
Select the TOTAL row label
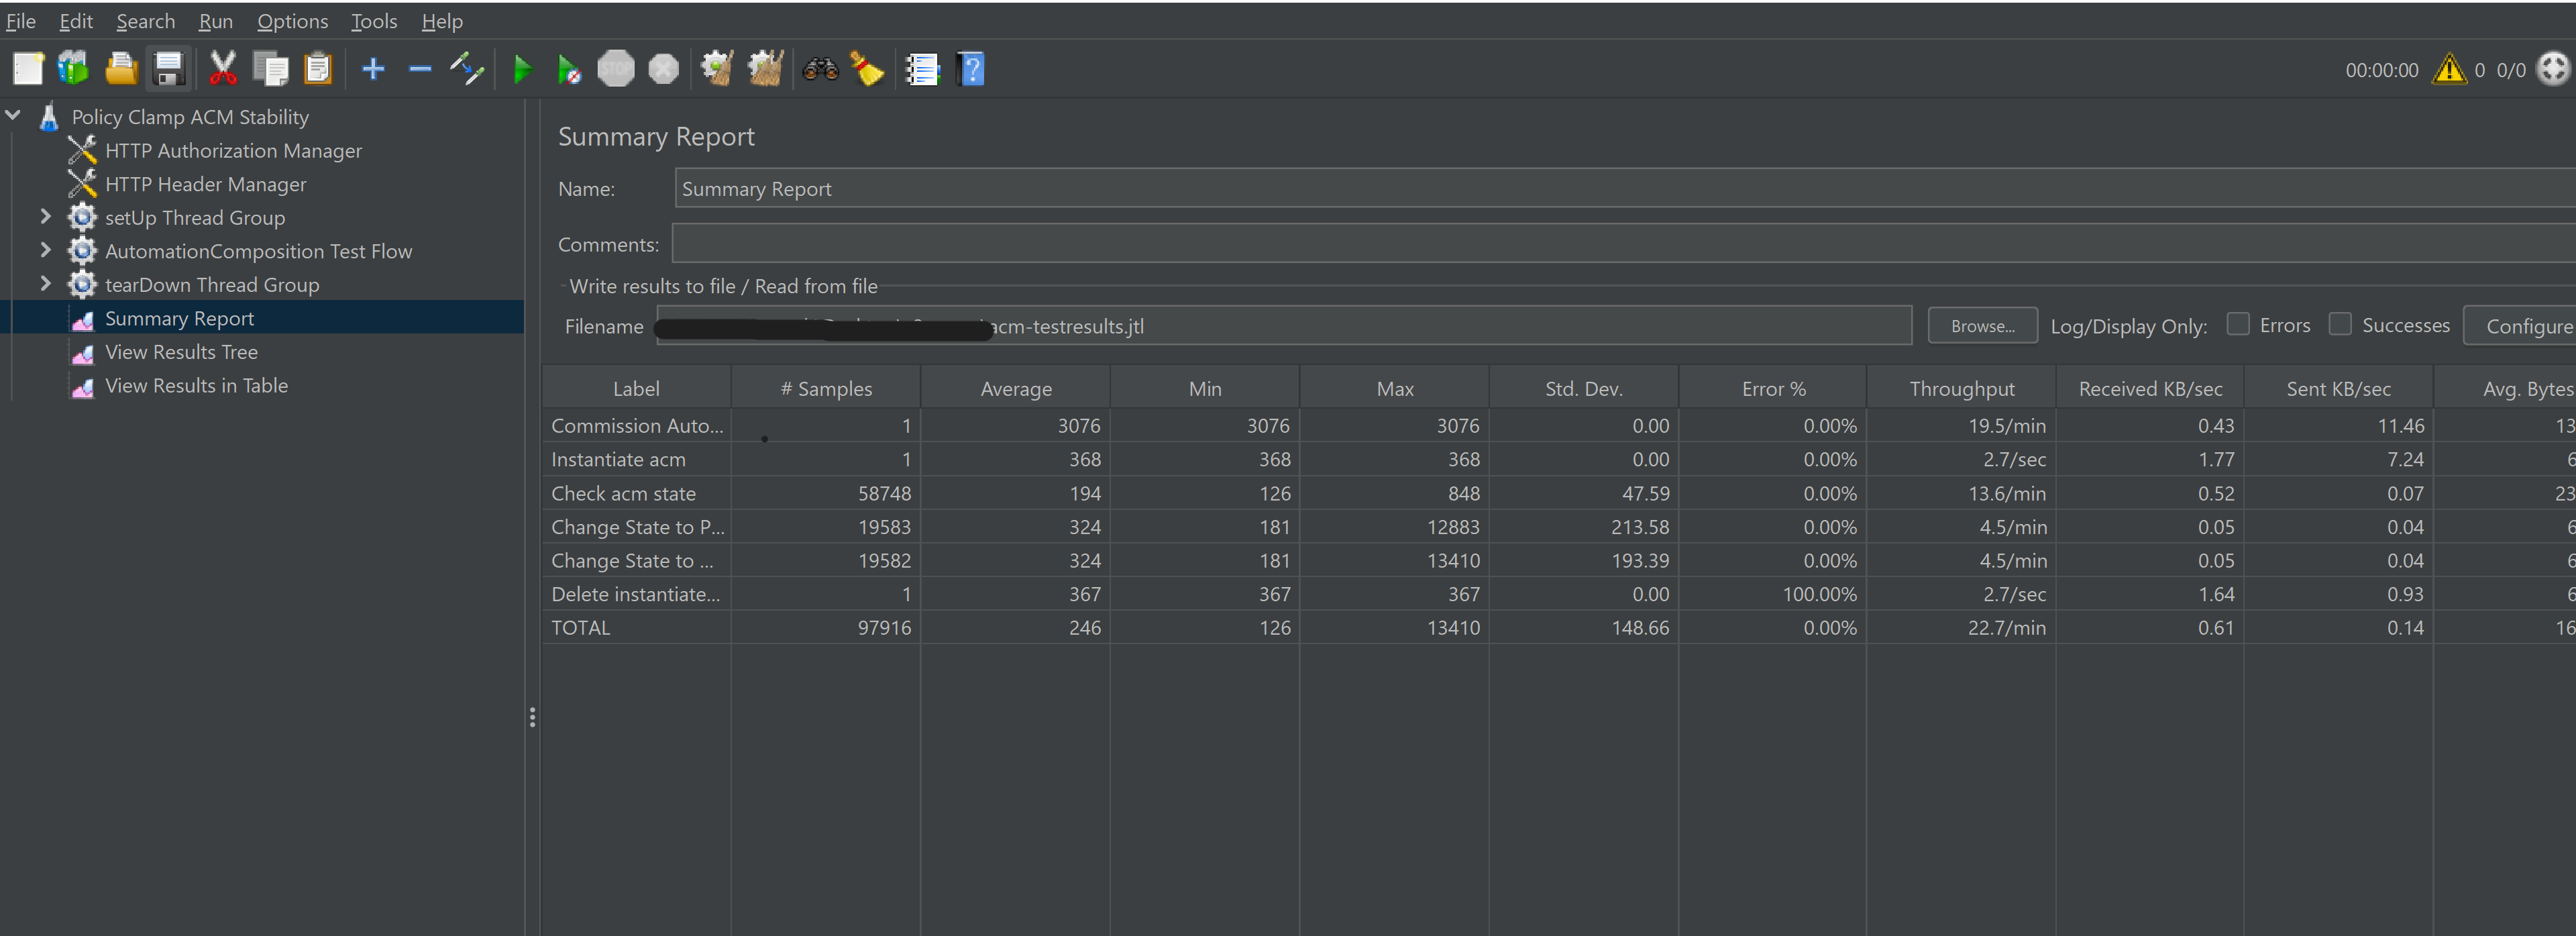point(580,627)
